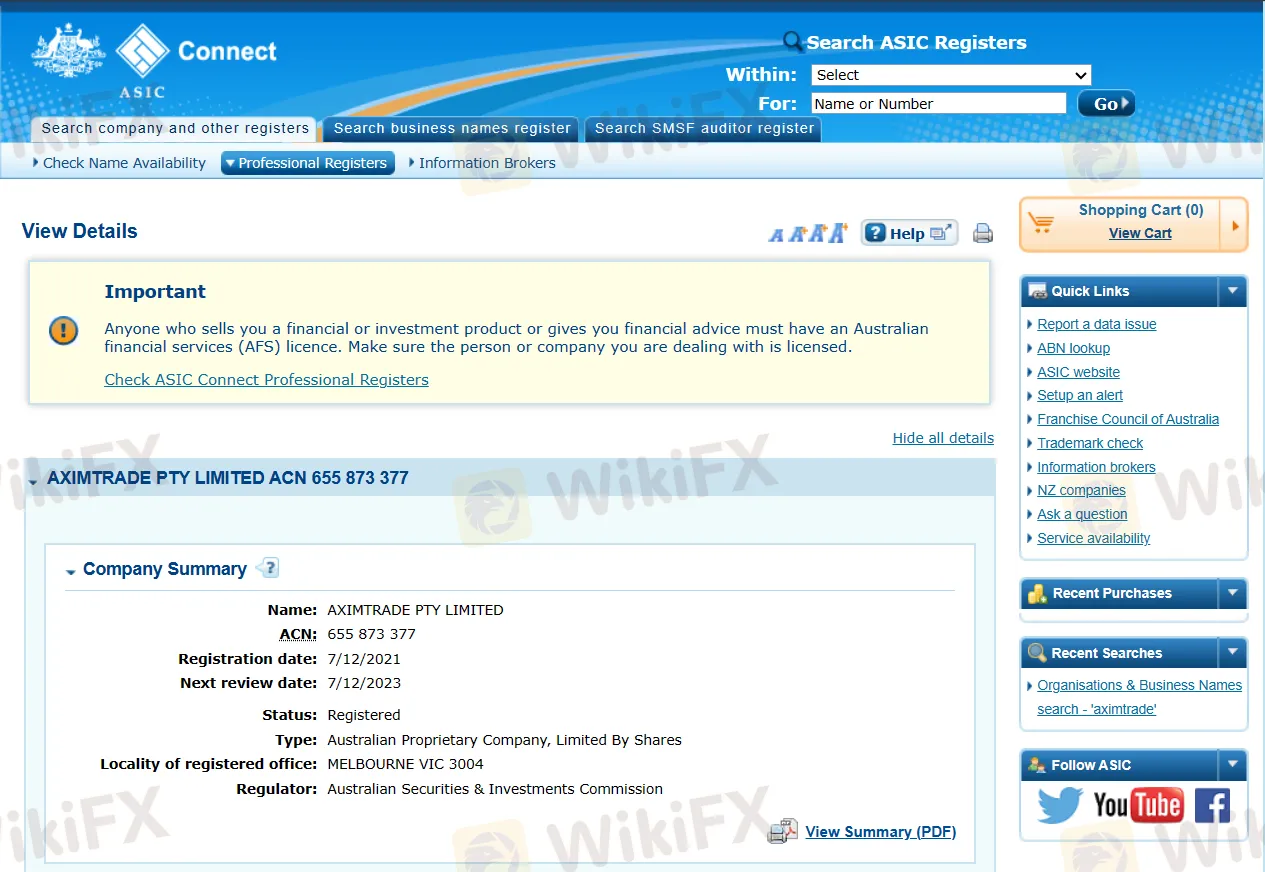The width and height of the screenshot is (1265, 872).
Task: Open the Professional Registers menu
Action: click(307, 163)
